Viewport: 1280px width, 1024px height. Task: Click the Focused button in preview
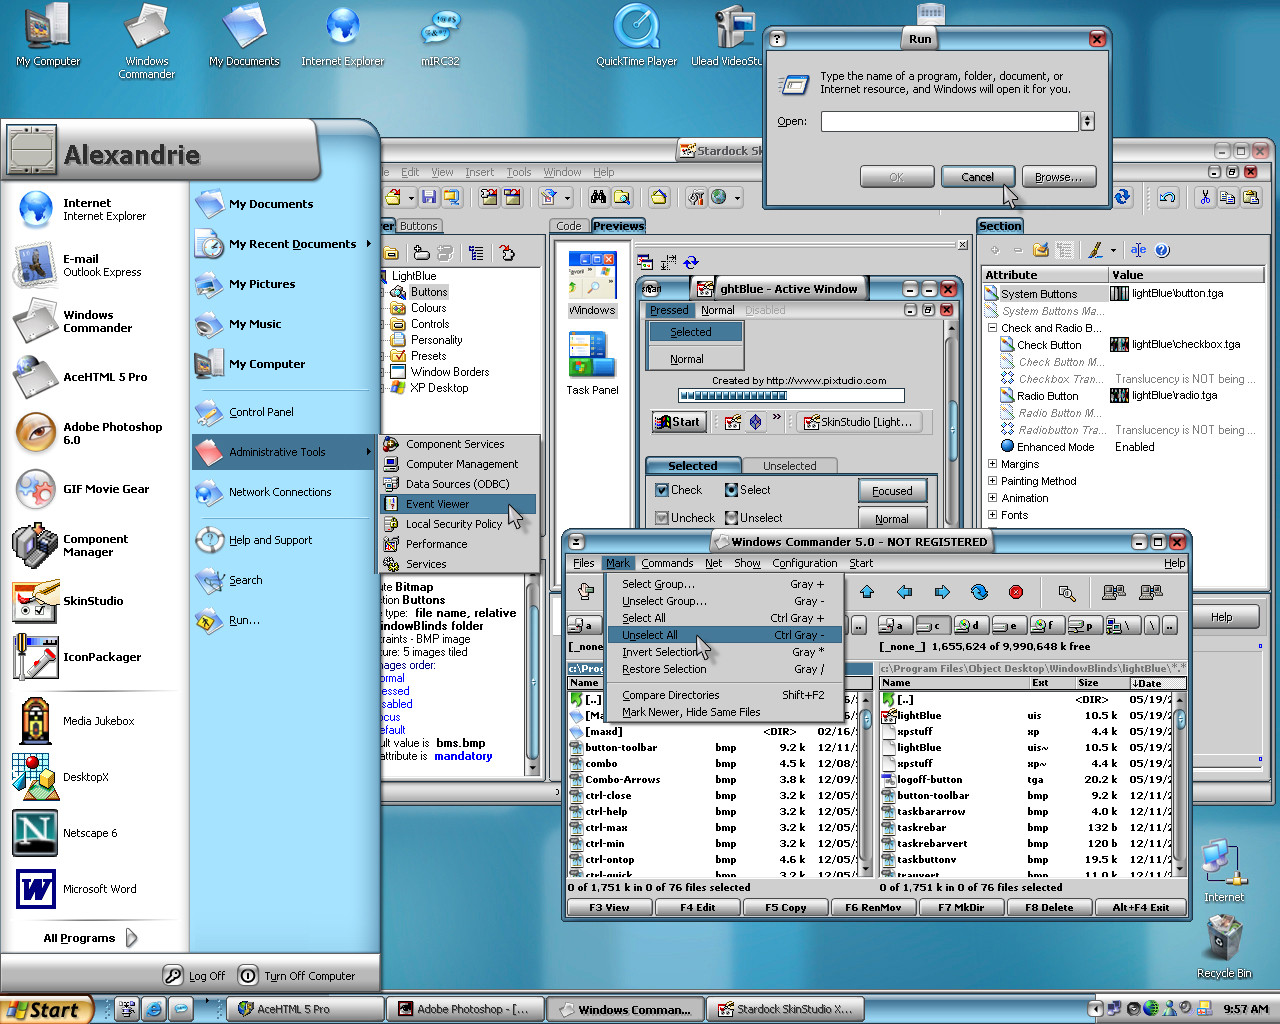(892, 491)
